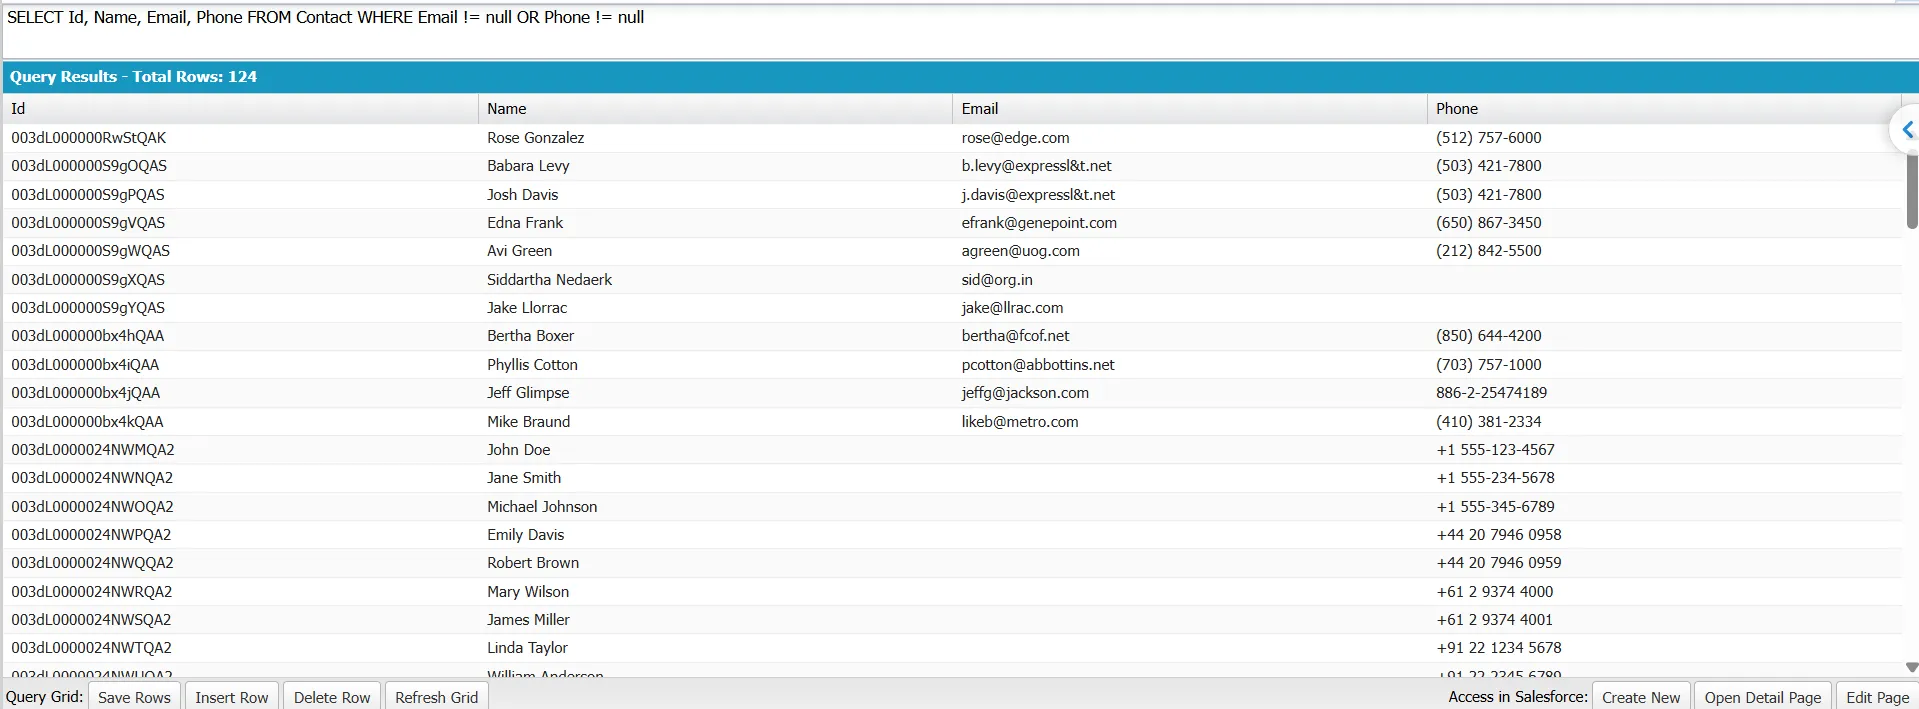Select the Edna Frank name cell
Screen dimensions: 1919x709
pyautogui.click(x=715, y=223)
